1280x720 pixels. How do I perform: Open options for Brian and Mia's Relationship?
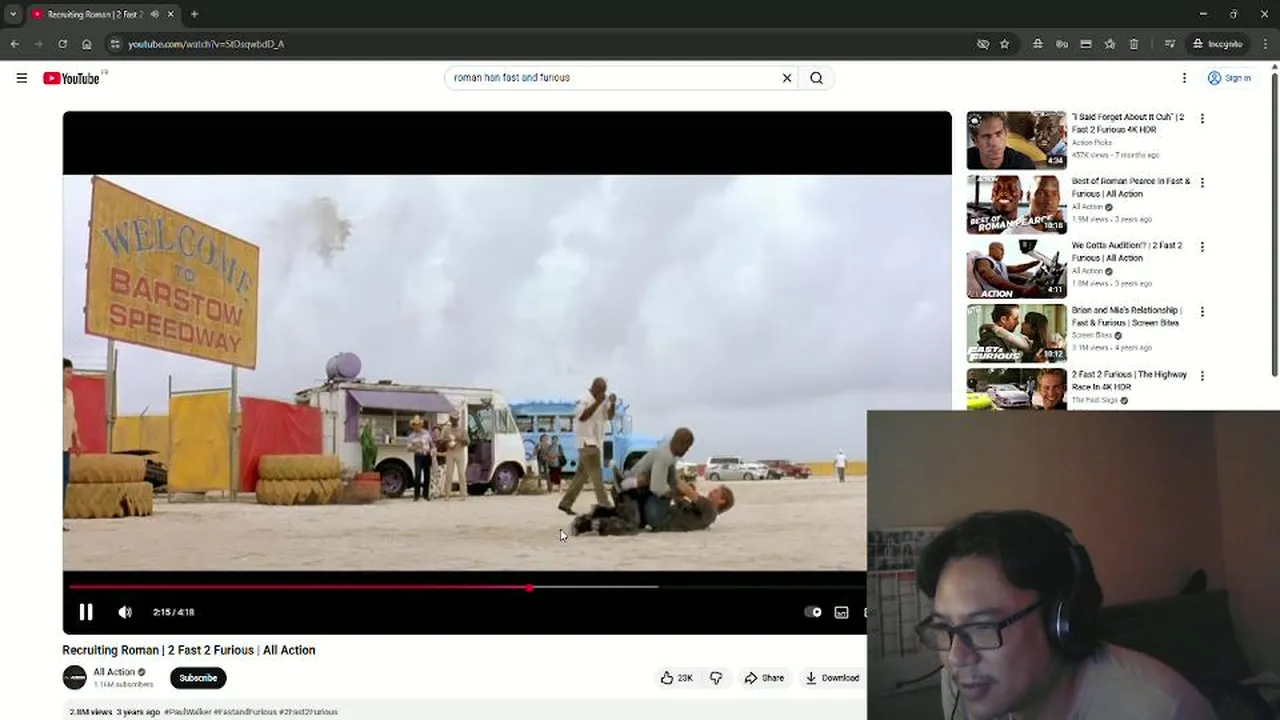(1202, 312)
